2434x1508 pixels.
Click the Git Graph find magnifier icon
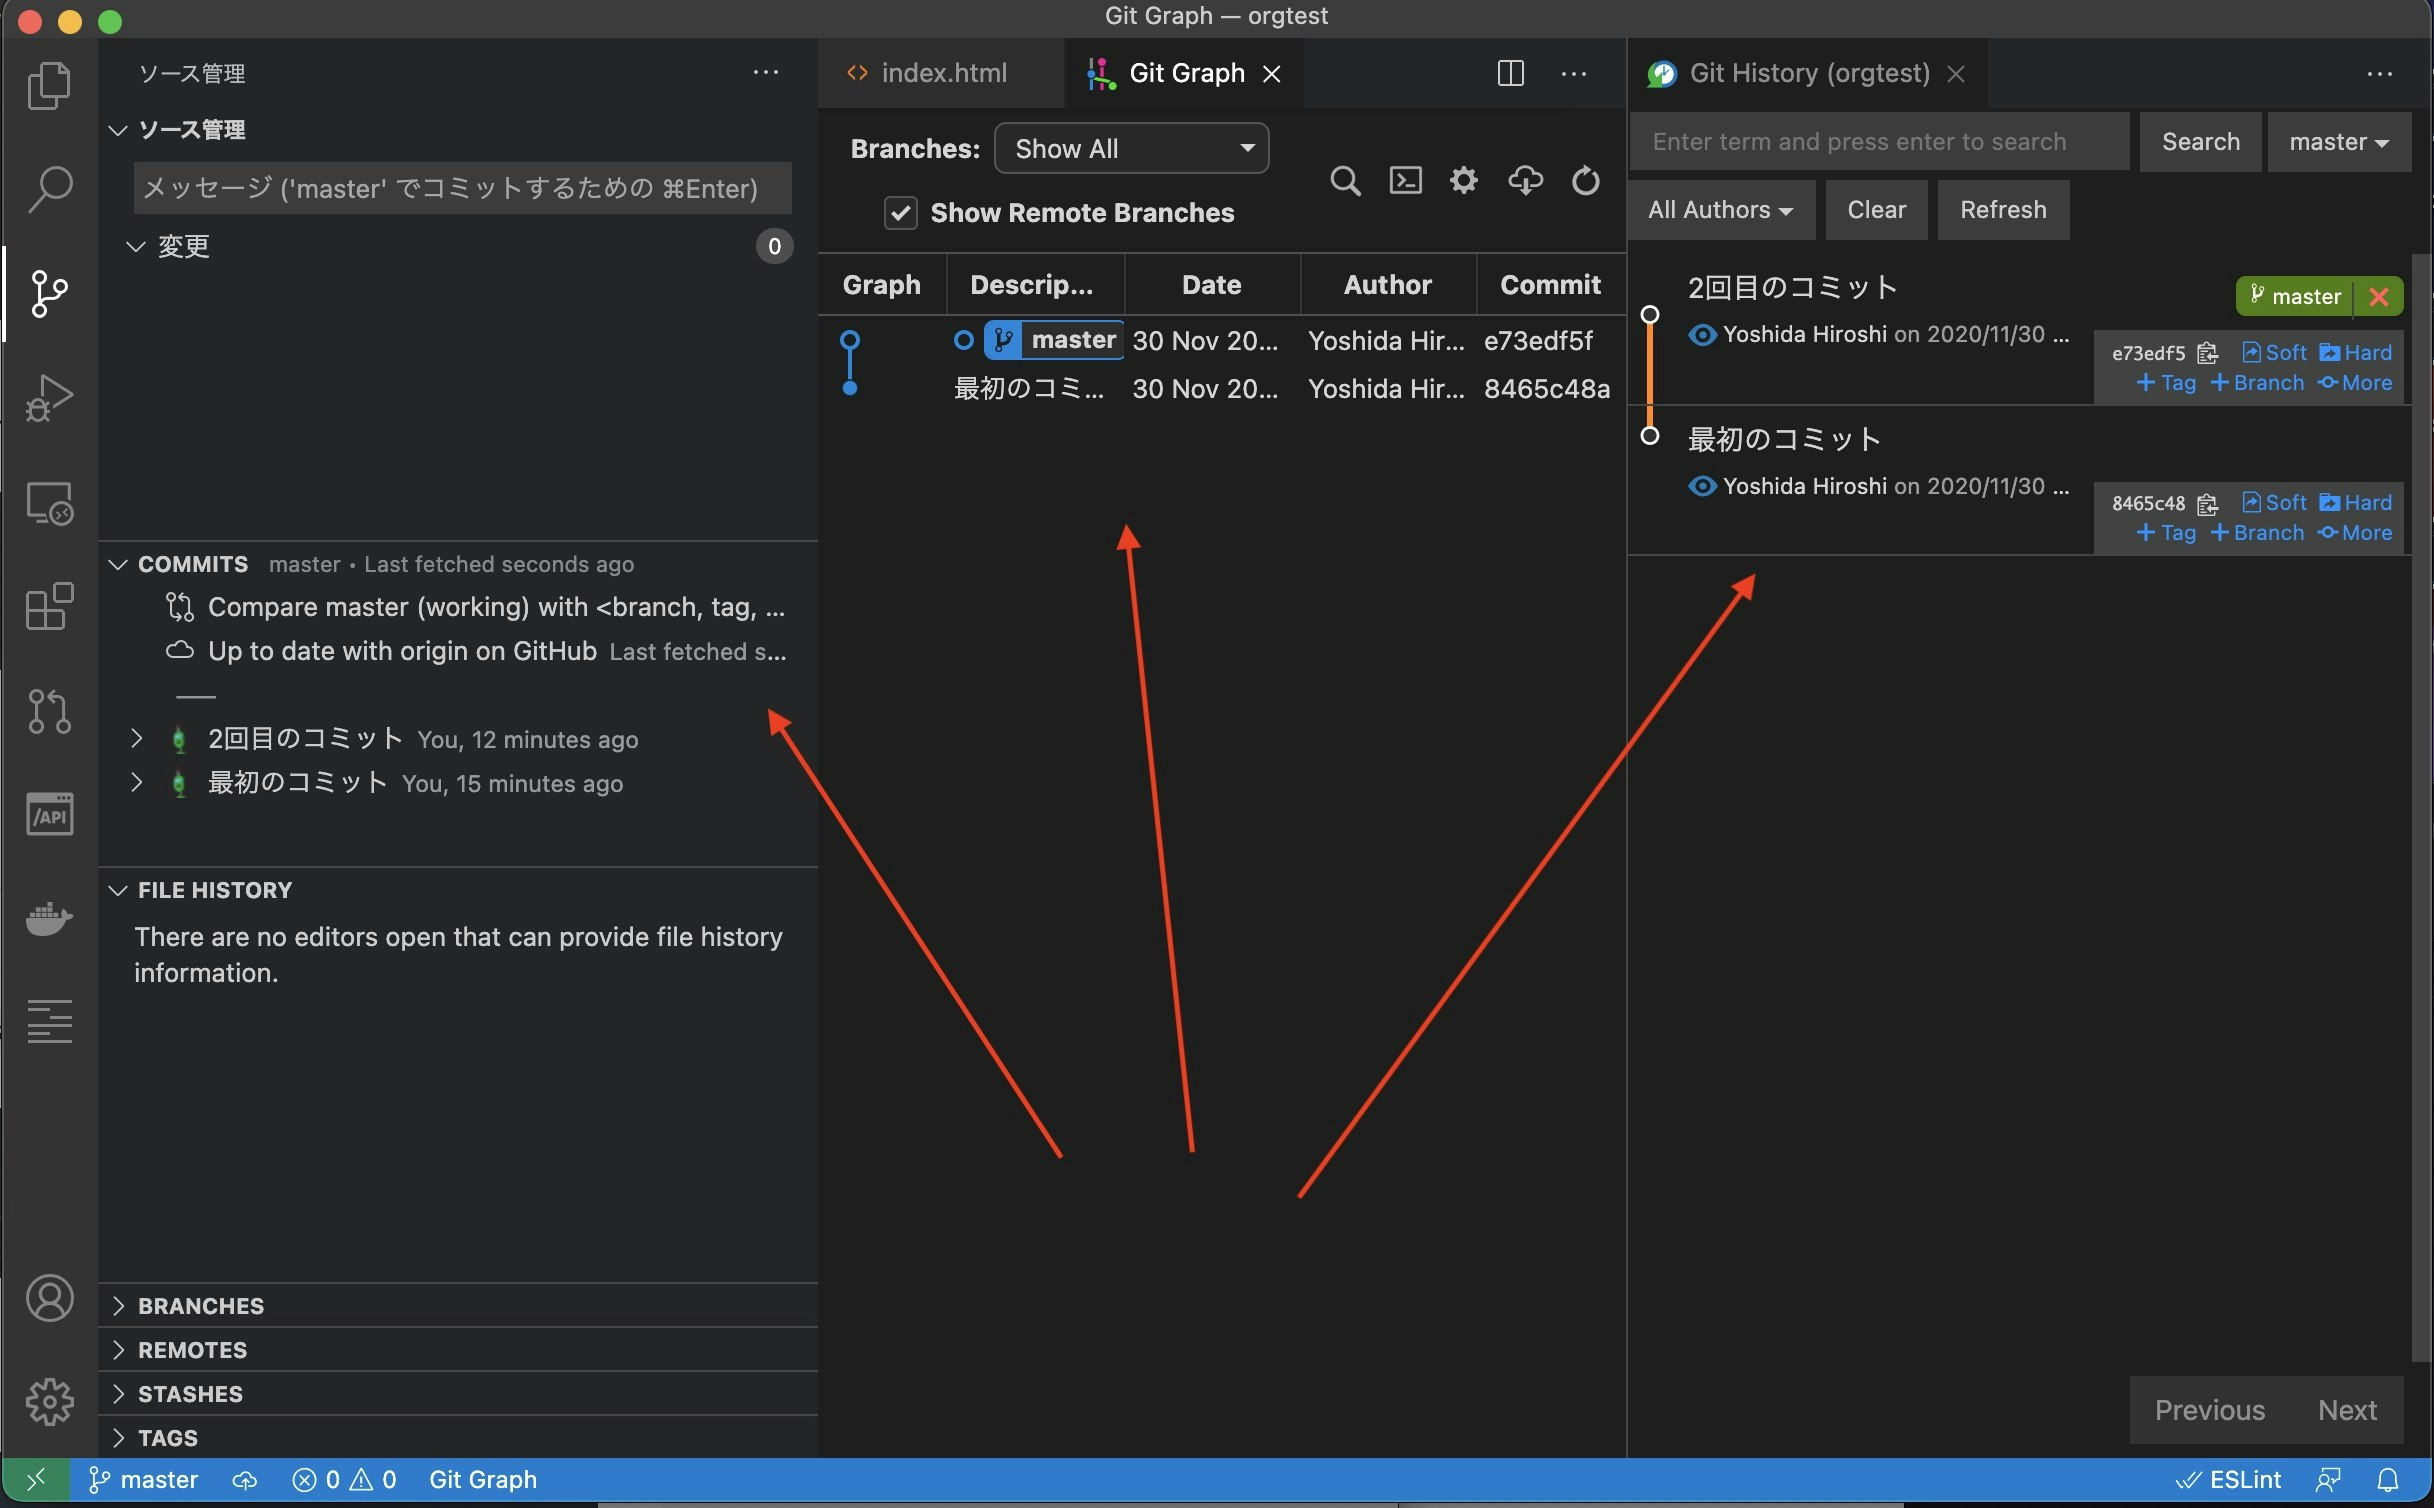(x=1345, y=181)
